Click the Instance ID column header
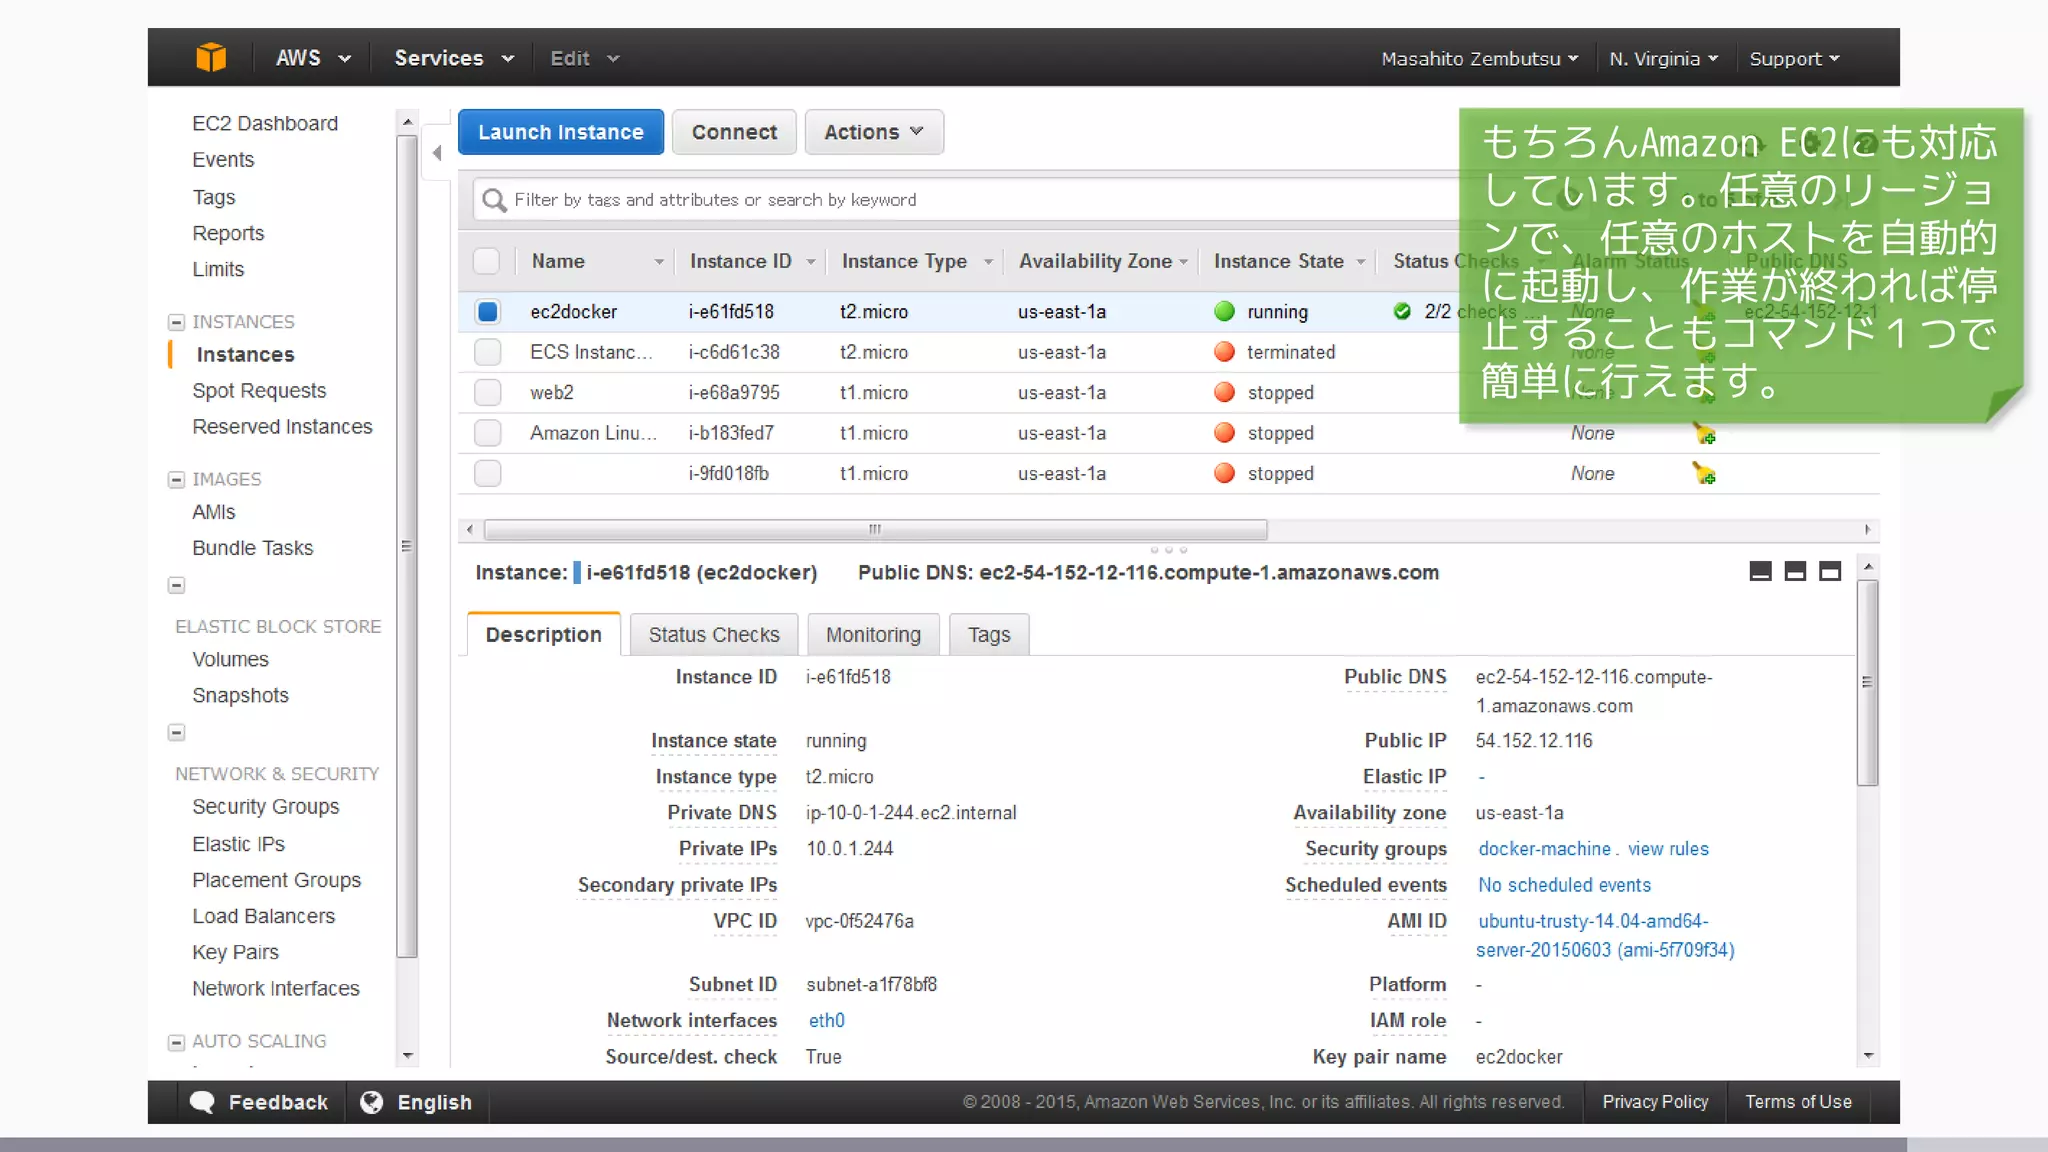Viewport: 2048px width, 1152px height. [740, 261]
